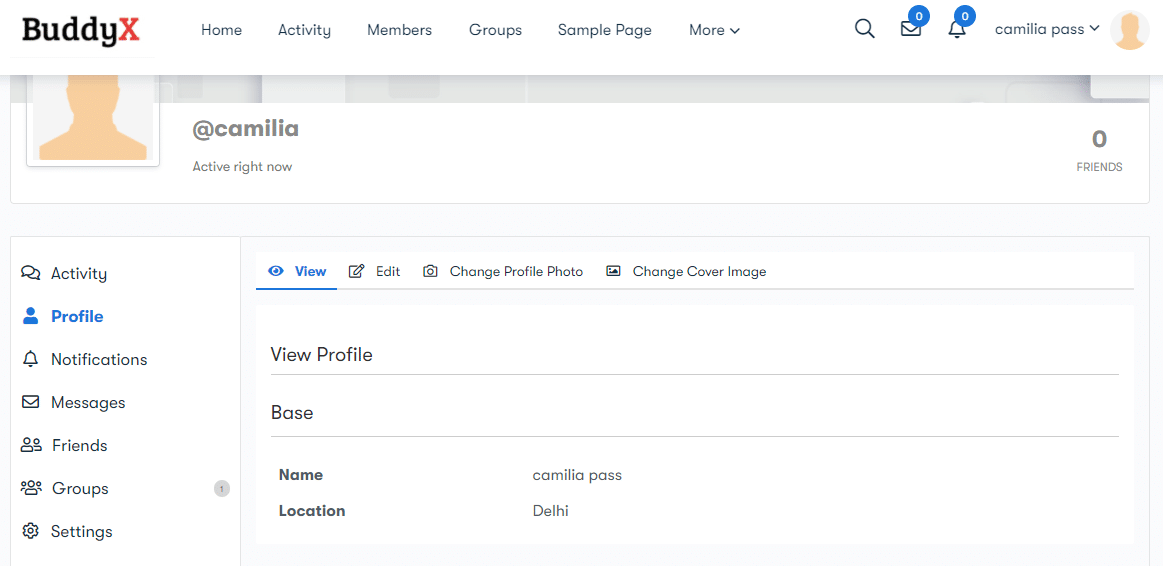The width and height of the screenshot is (1163, 566).
Task: Click the BuddyX logo
Action: point(82,30)
